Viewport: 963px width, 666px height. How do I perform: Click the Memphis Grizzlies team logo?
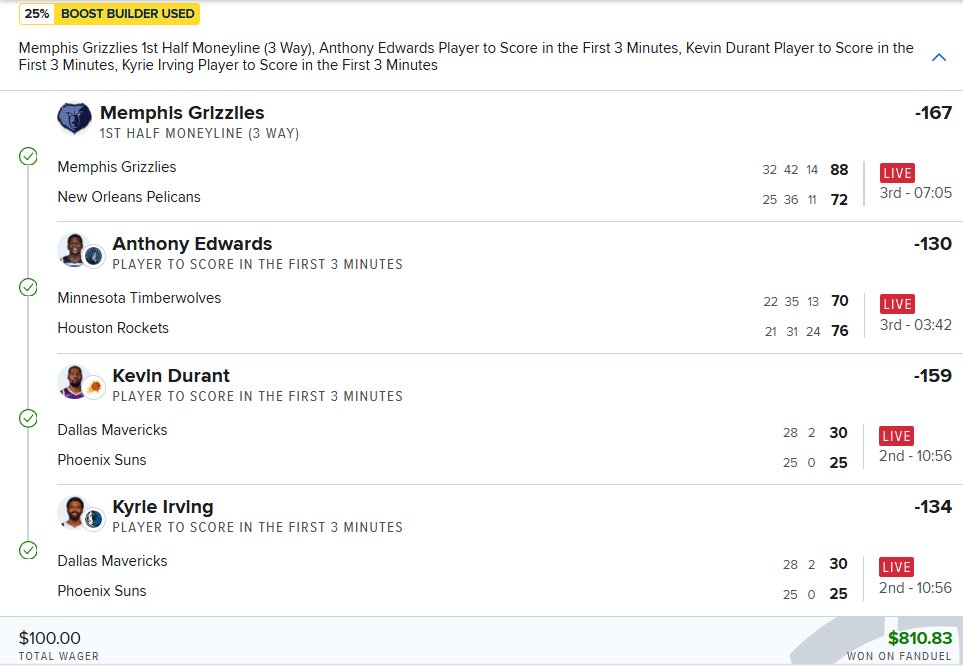74,118
